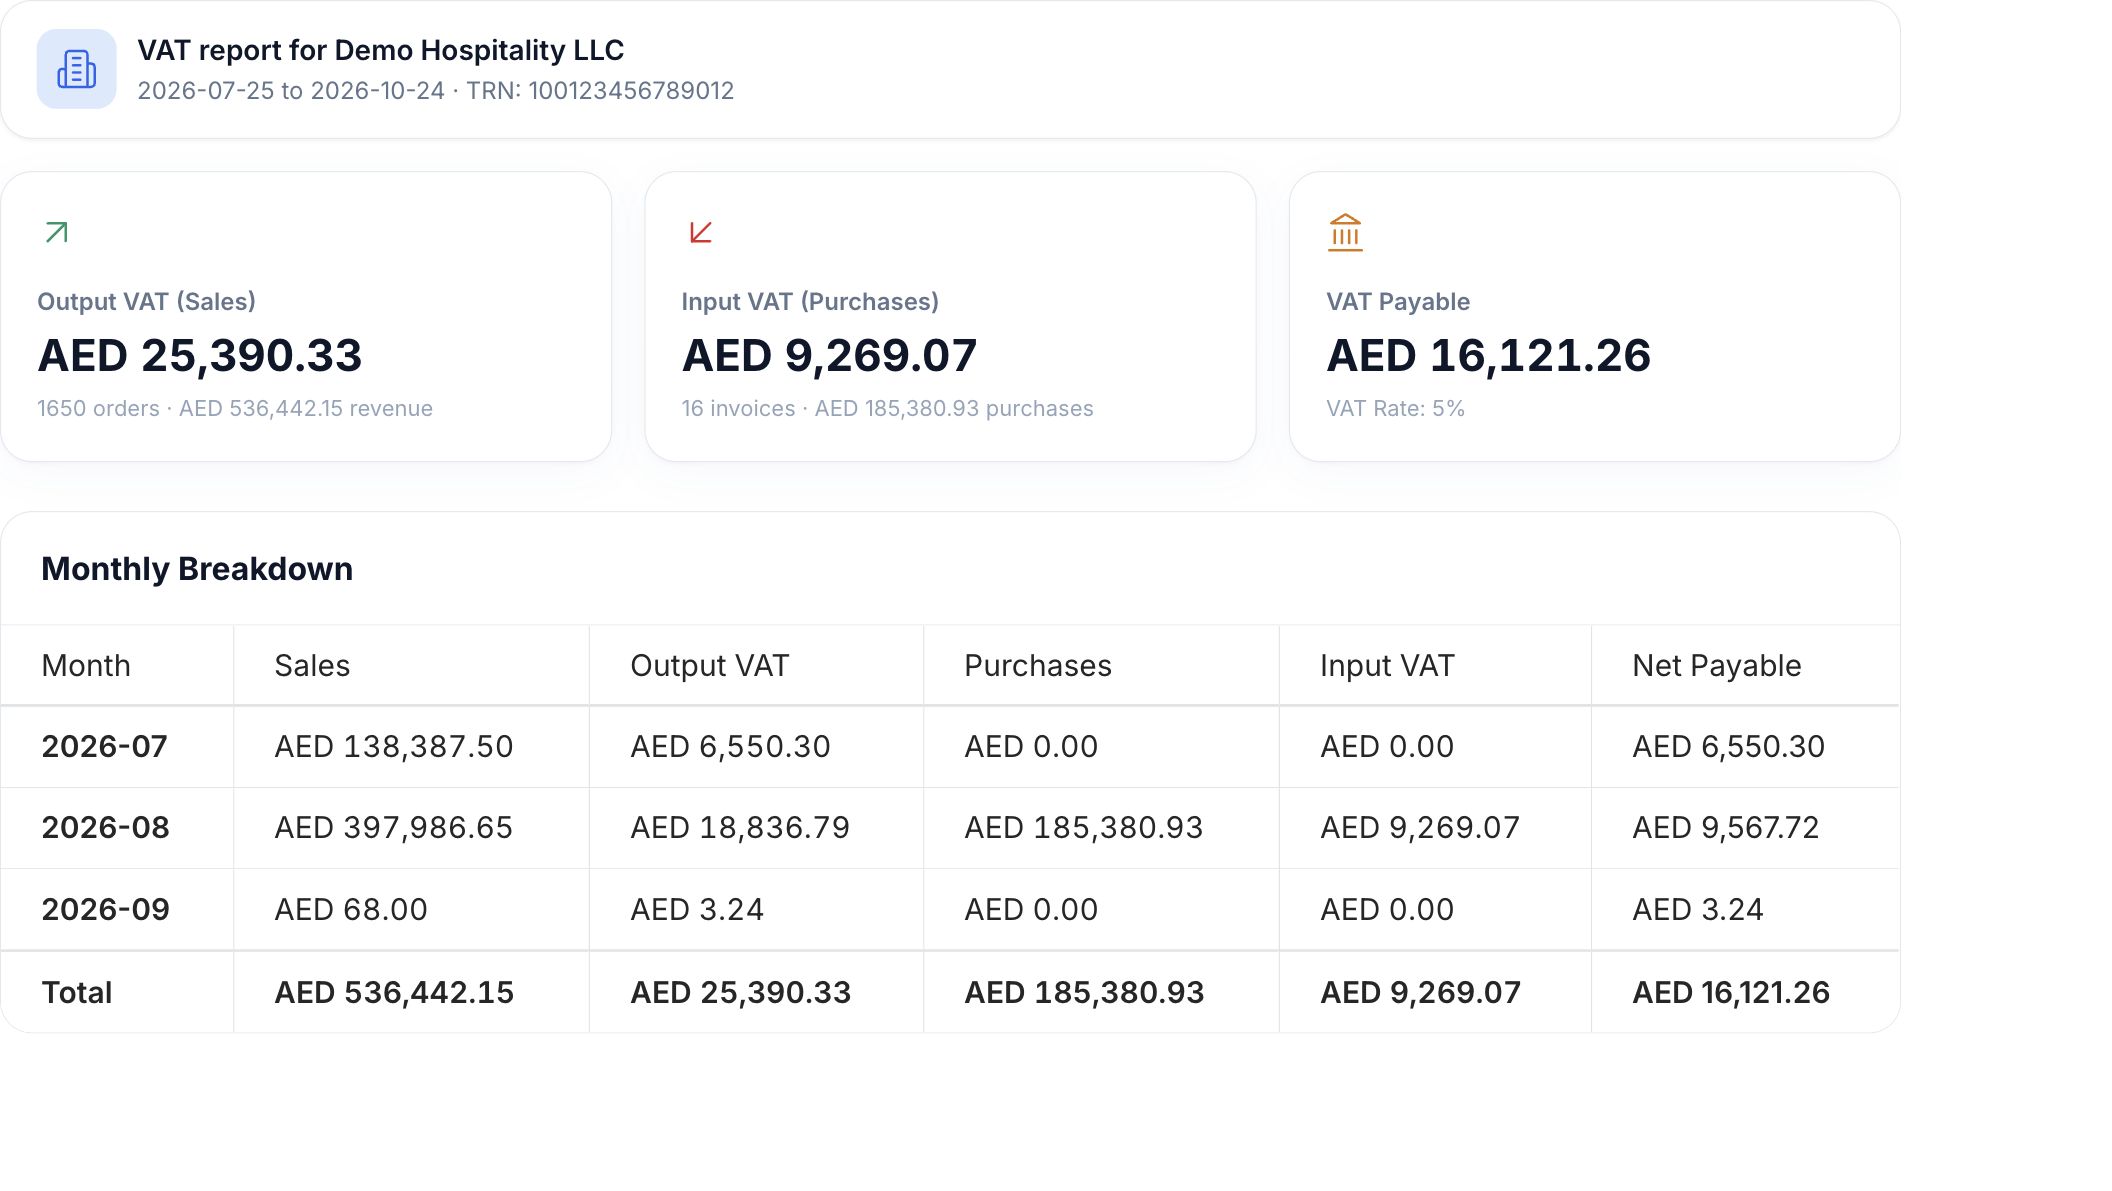2112x1191 pixels.
Task: Click the red down-left arrow Input VAT icon
Action: (701, 233)
